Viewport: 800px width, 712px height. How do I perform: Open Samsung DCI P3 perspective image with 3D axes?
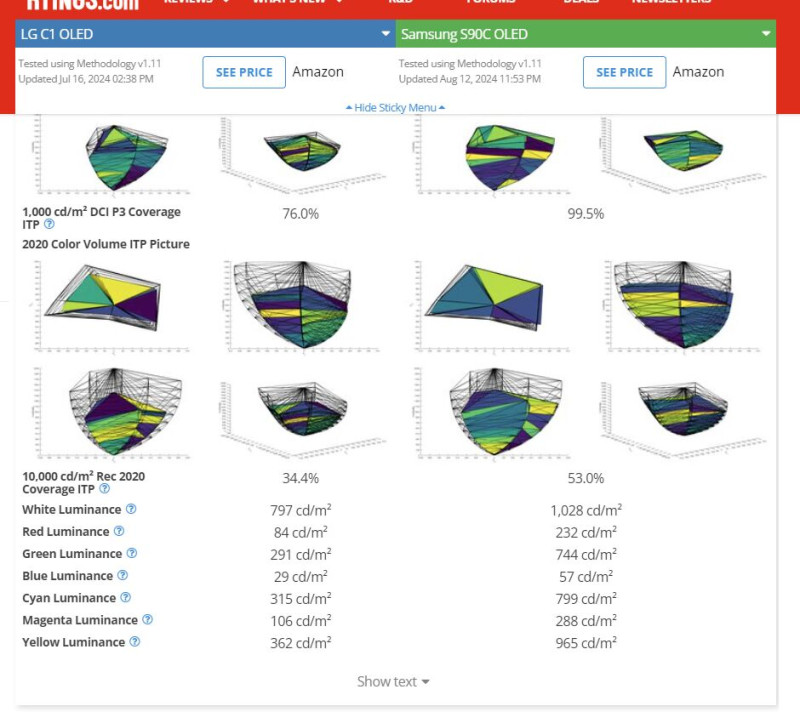tap(682, 155)
